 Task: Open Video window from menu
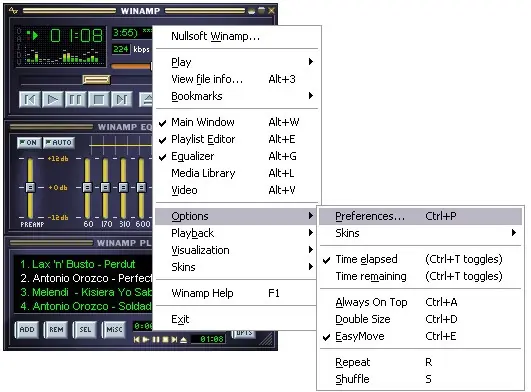[236, 190]
